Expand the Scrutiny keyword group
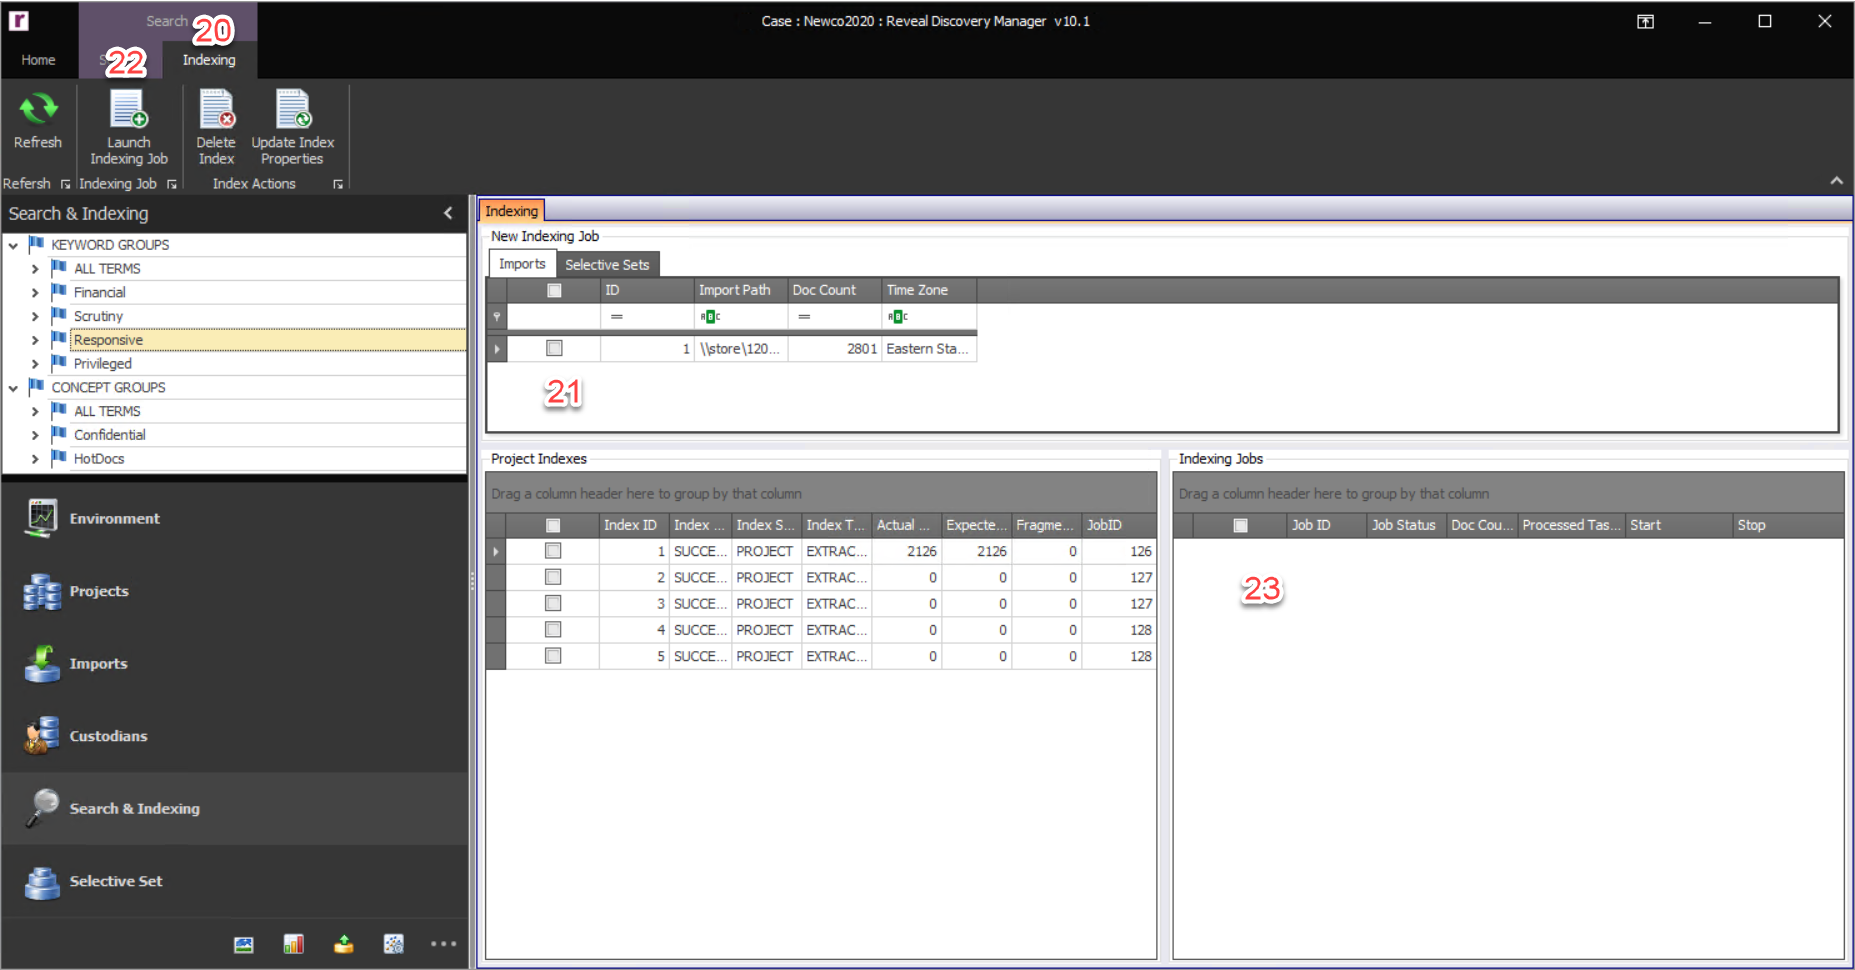Image resolution: width=1855 pixels, height=970 pixels. pyautogui.click(x=35, y=317)
